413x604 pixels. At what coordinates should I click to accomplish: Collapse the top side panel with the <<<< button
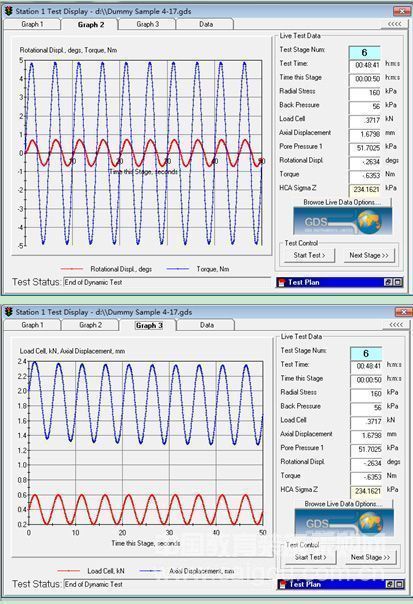pyautogui.click(x=394, y=24)
